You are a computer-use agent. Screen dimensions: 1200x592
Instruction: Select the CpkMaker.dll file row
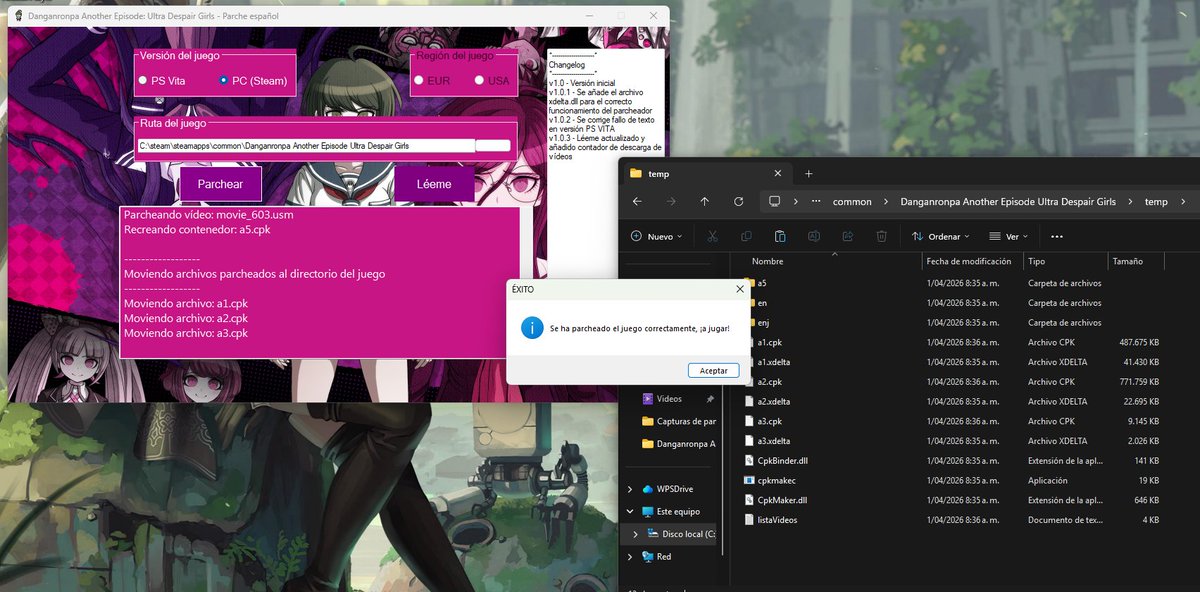click(x=955, y=500)
